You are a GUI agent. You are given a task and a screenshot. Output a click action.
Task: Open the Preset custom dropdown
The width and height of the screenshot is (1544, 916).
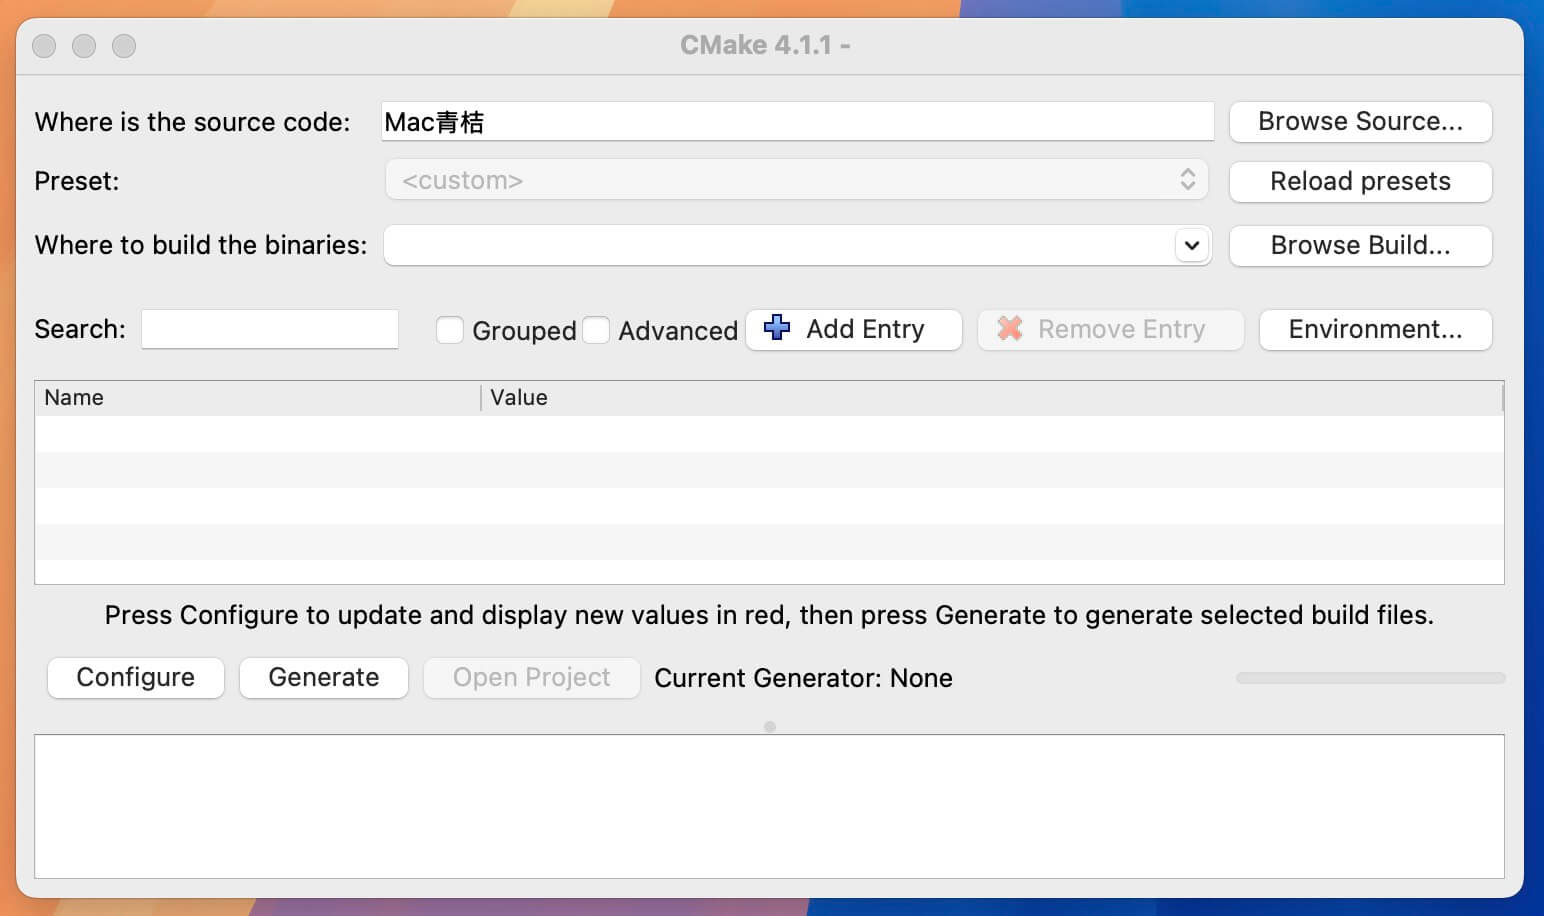point(797,180)
